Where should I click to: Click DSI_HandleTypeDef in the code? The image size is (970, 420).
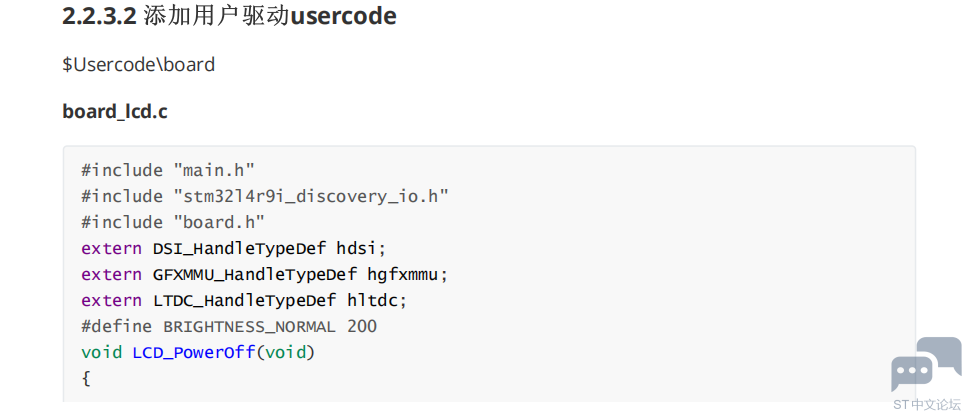point(239,248)
